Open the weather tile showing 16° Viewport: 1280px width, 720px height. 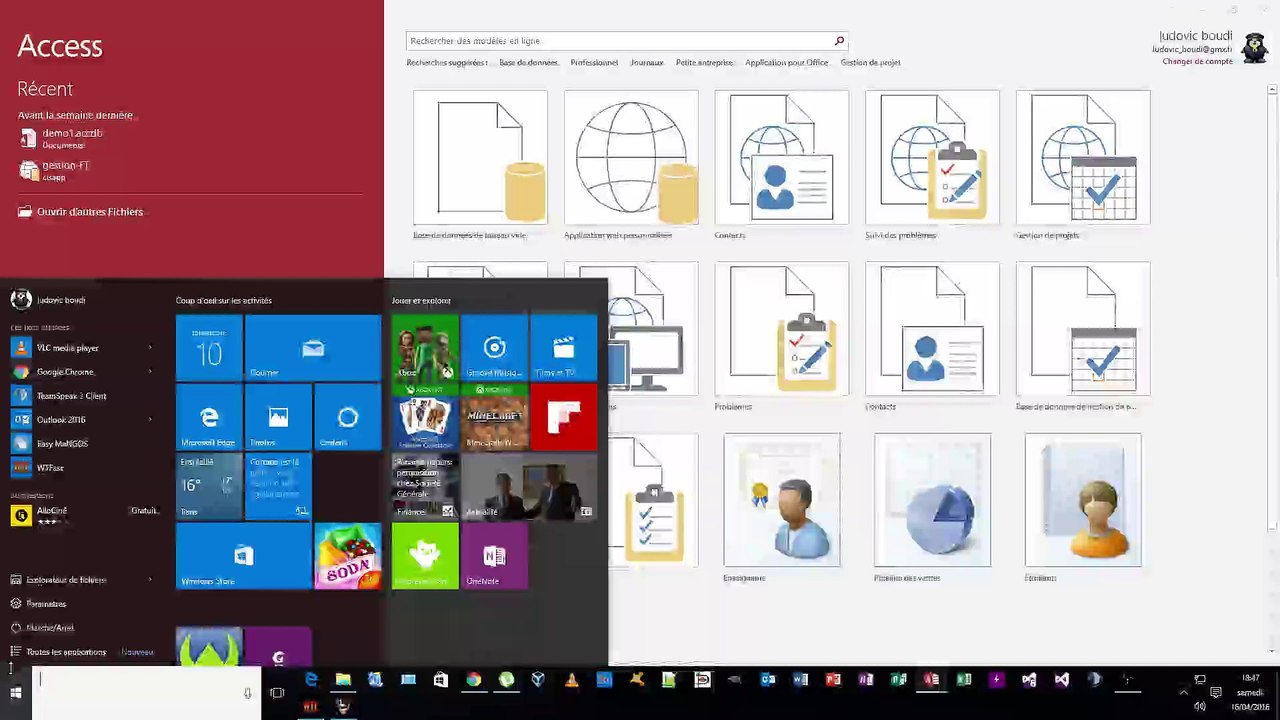click(209, 486)
